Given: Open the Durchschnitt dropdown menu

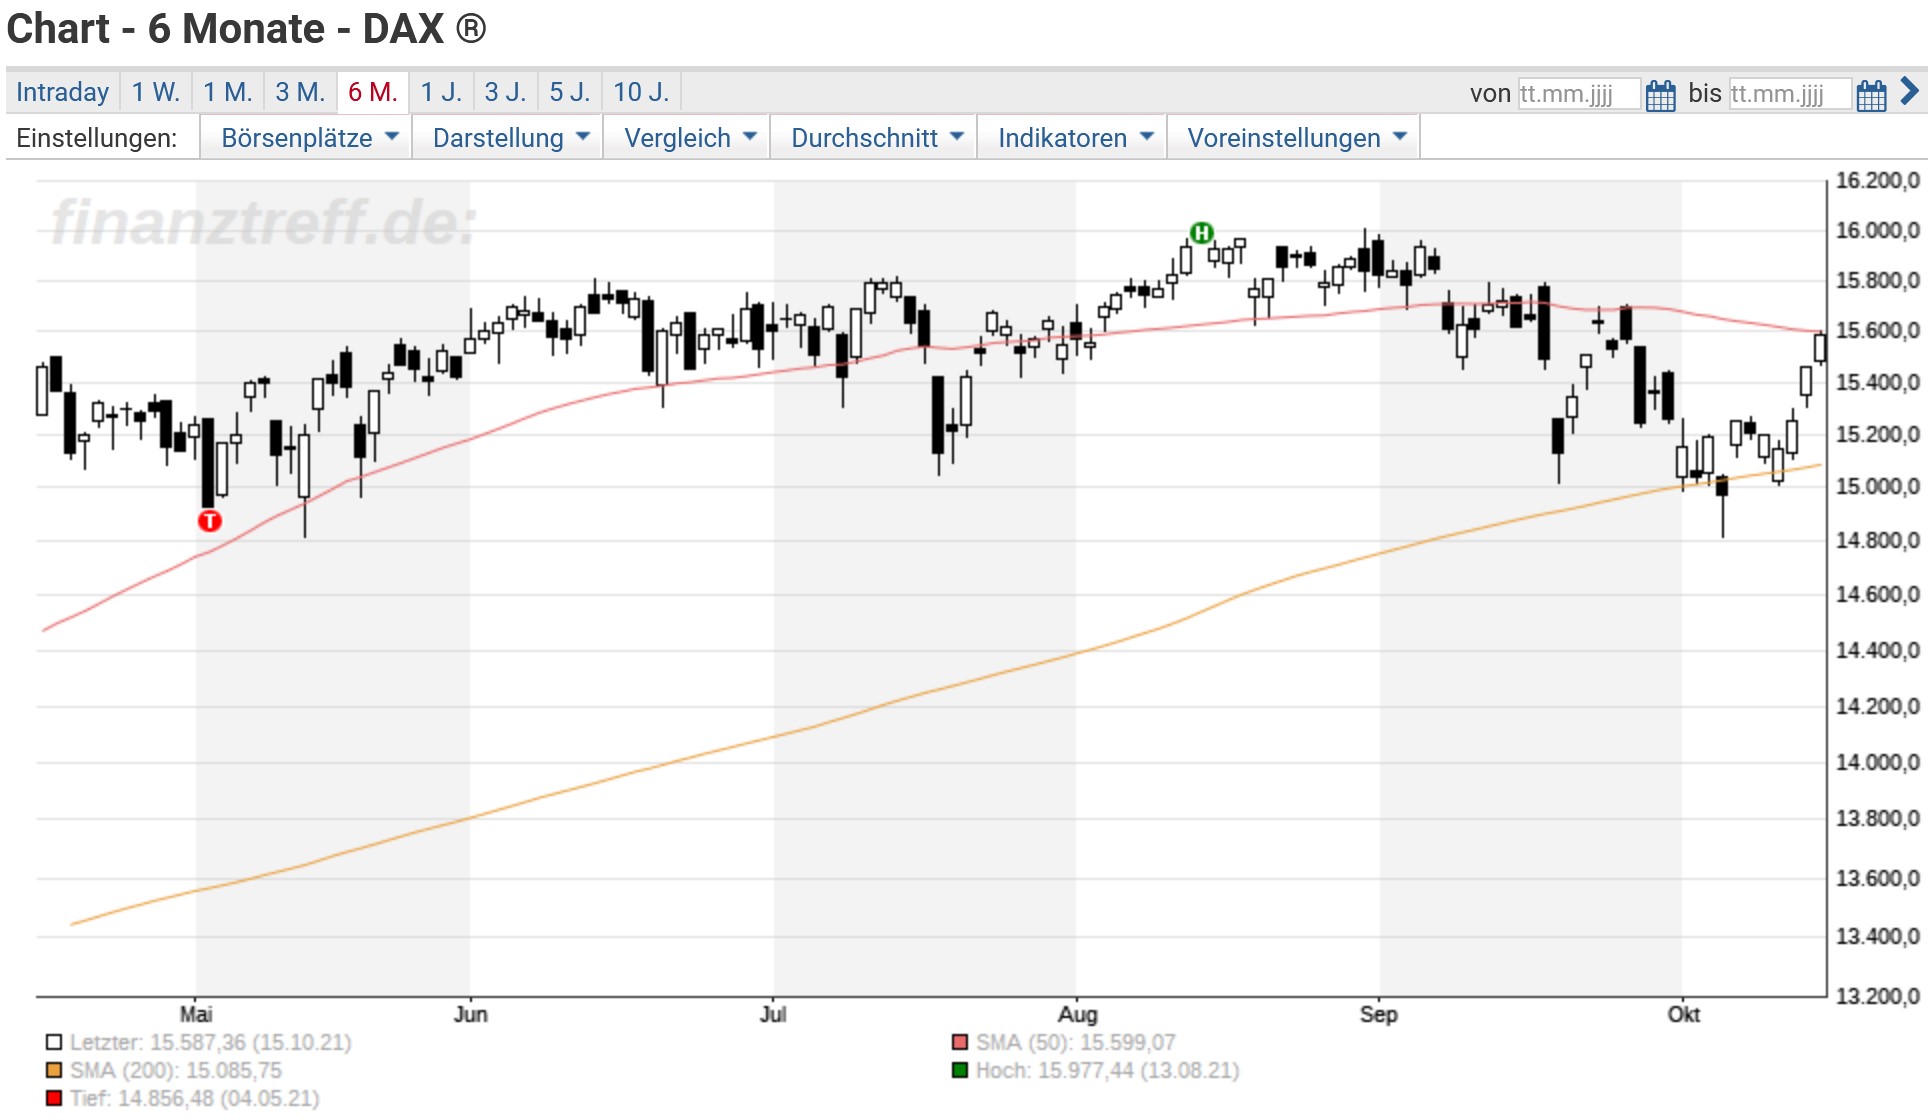Looking at the screenshot, I should click(876, 138).
